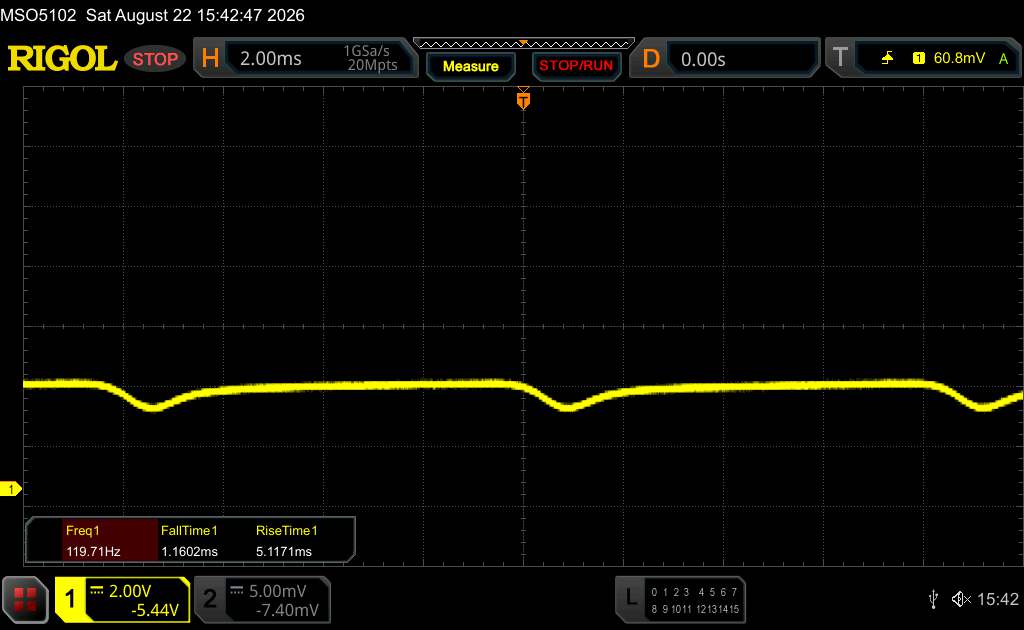Click the RIGOL logo

point(62,59)
